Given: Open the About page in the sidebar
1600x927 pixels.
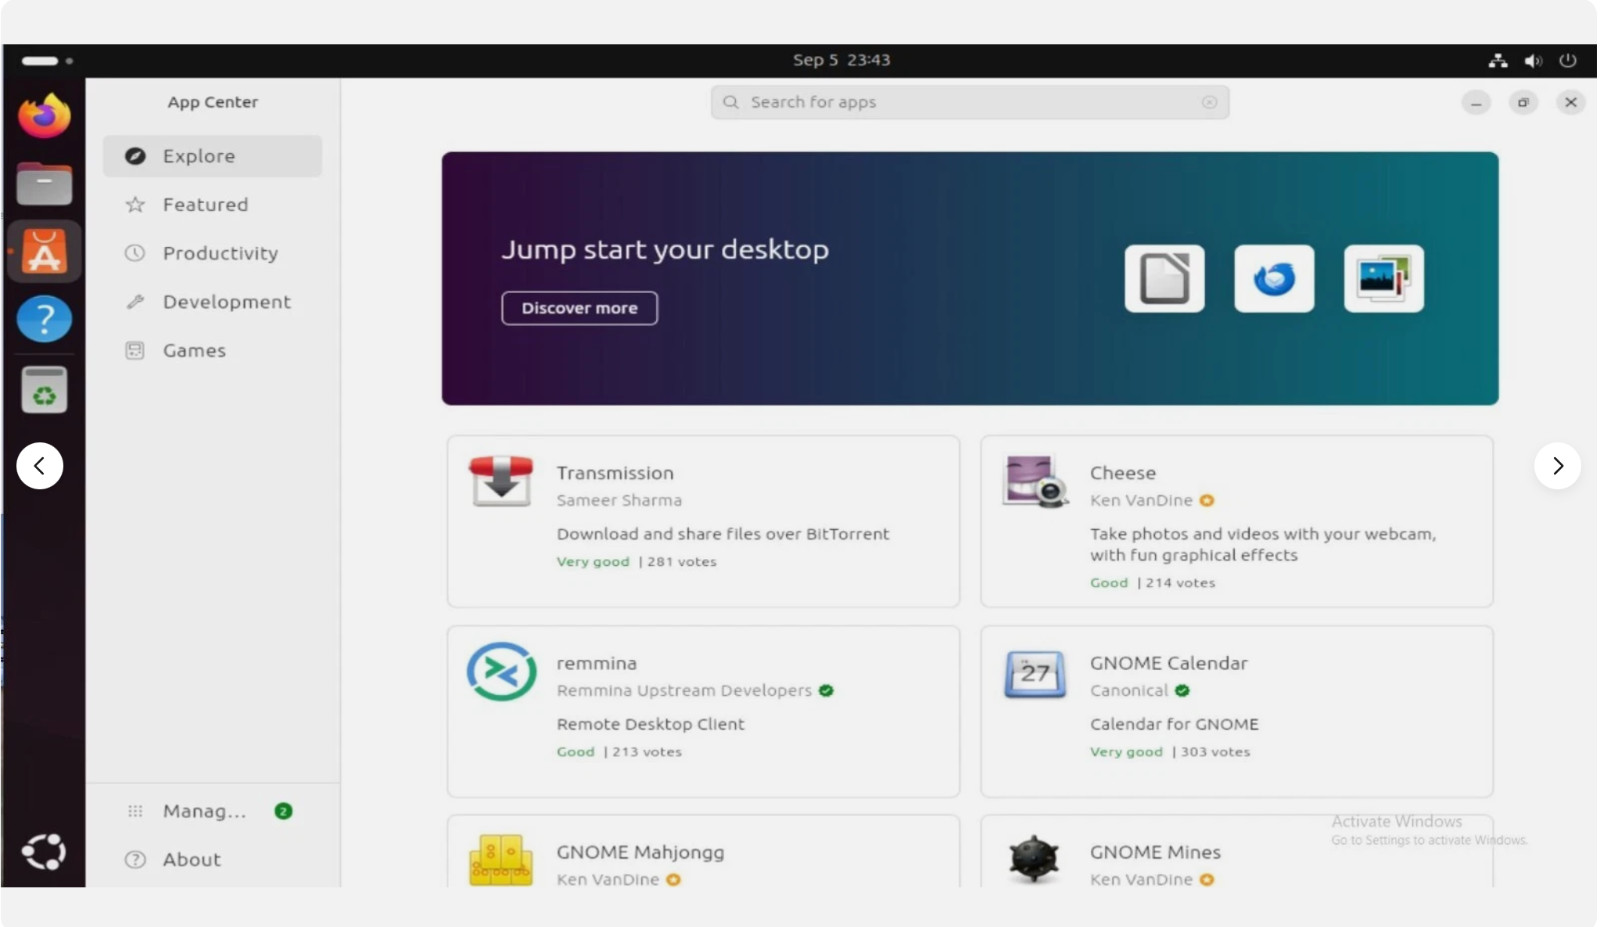Looking at the screenshot, I should [x=212, y=860].
